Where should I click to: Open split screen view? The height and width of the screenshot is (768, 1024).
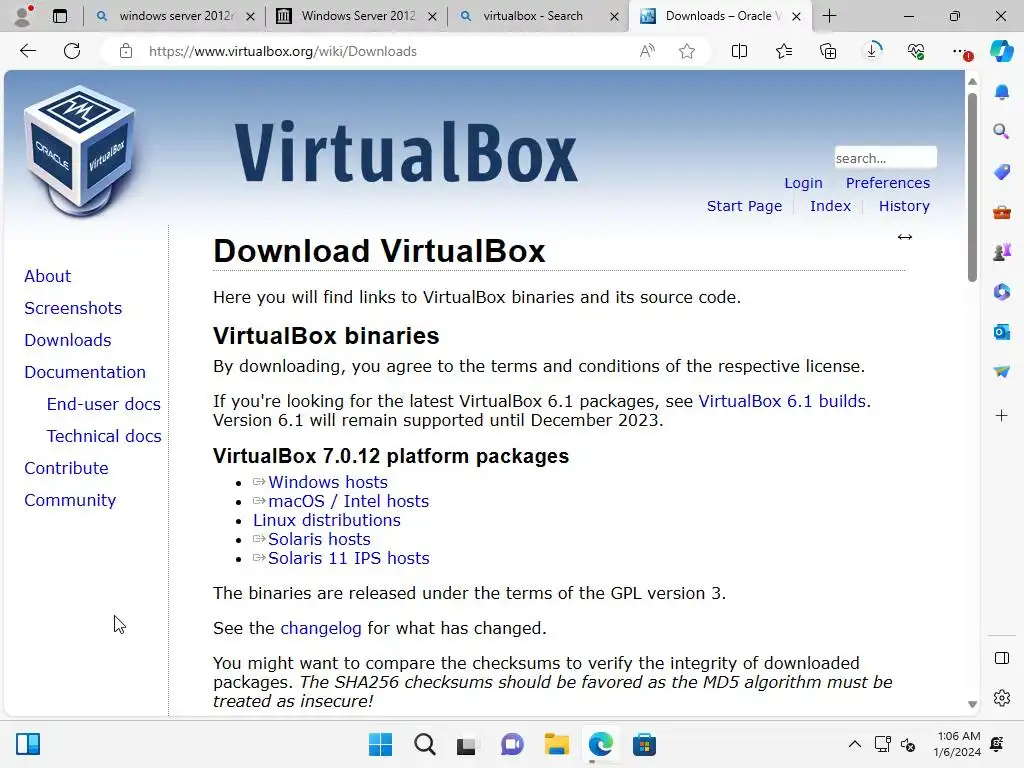pos(739,51)
